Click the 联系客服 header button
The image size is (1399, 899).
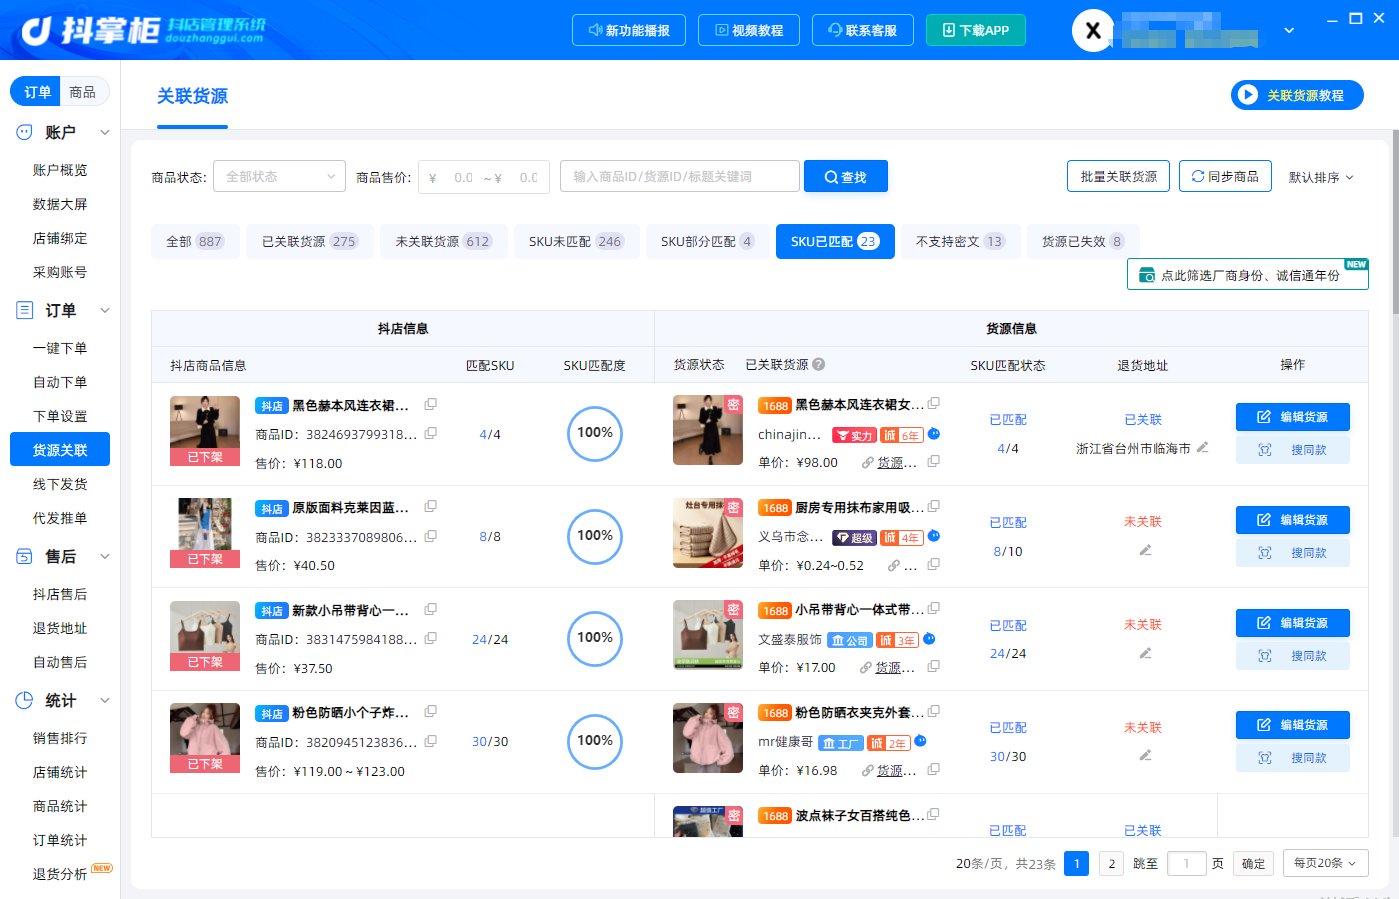tap(862, 30)
